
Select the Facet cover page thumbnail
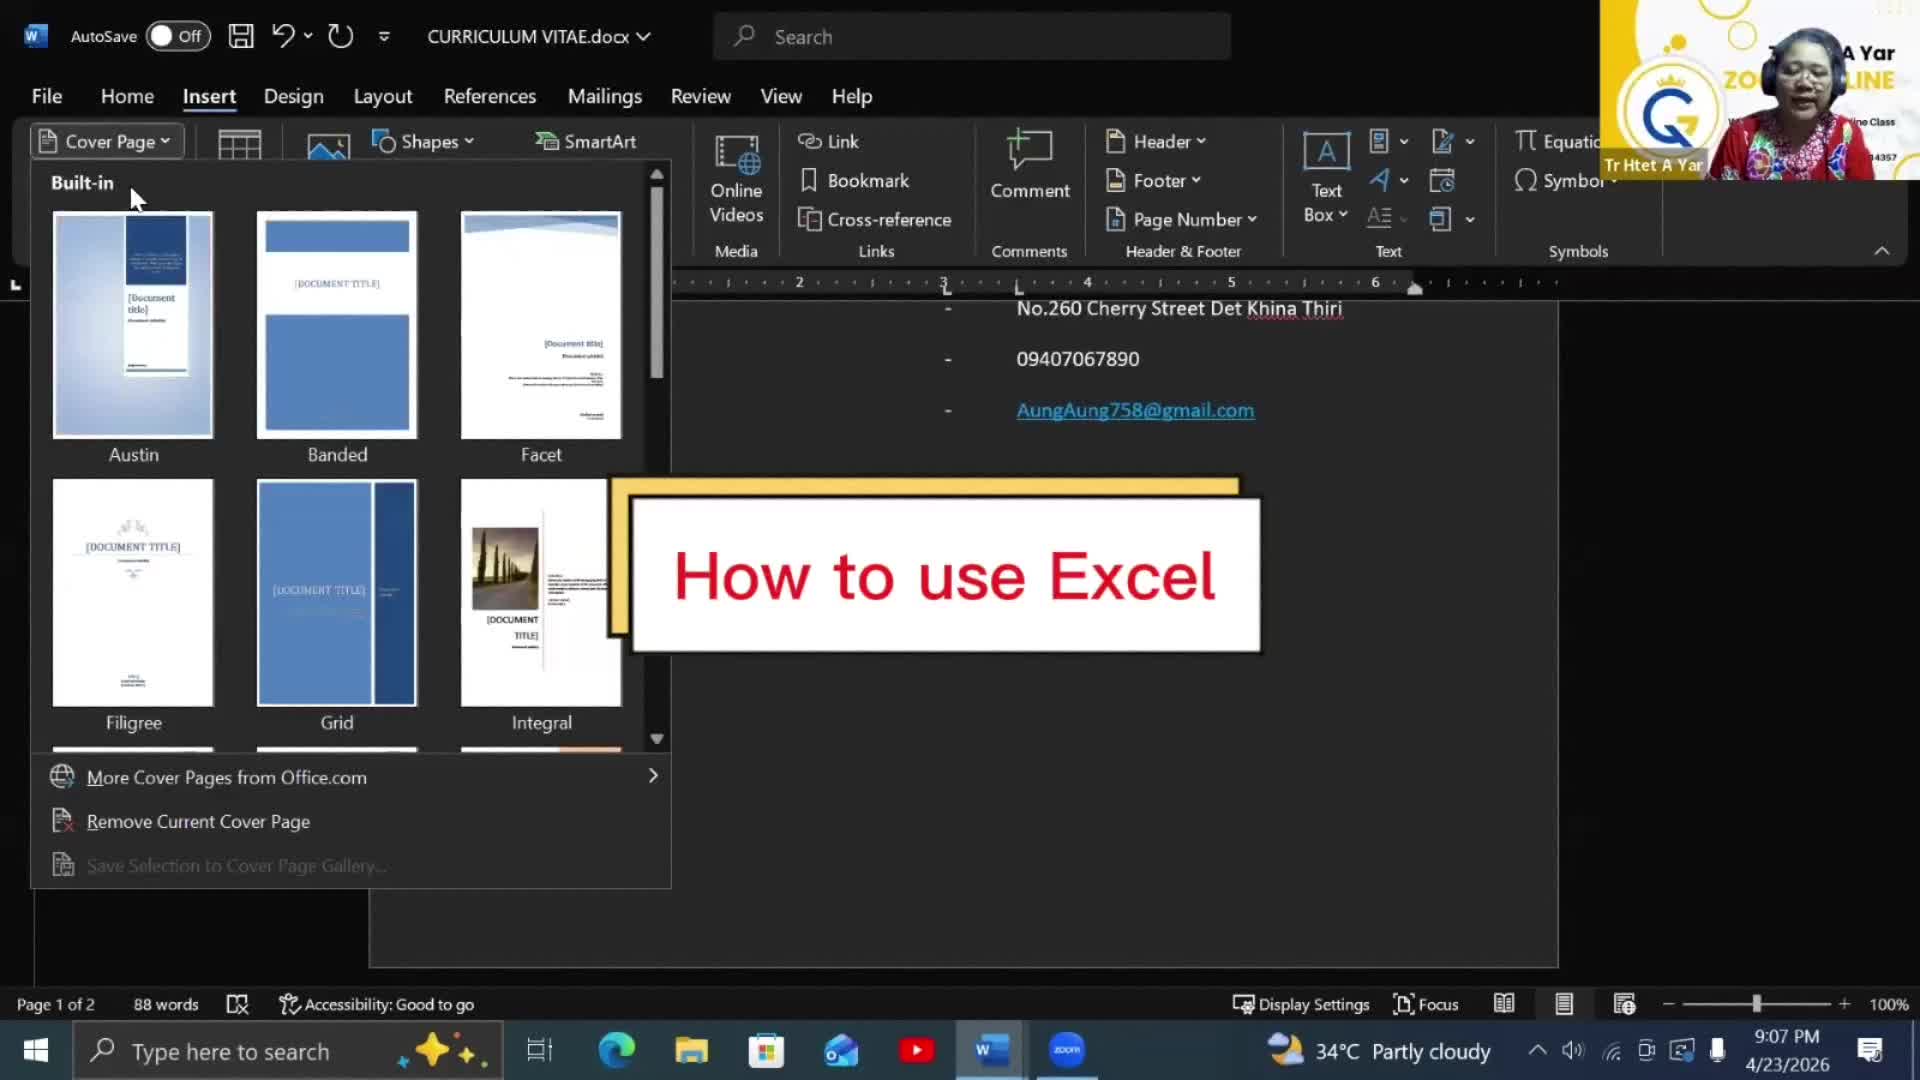tap(541, 325)
